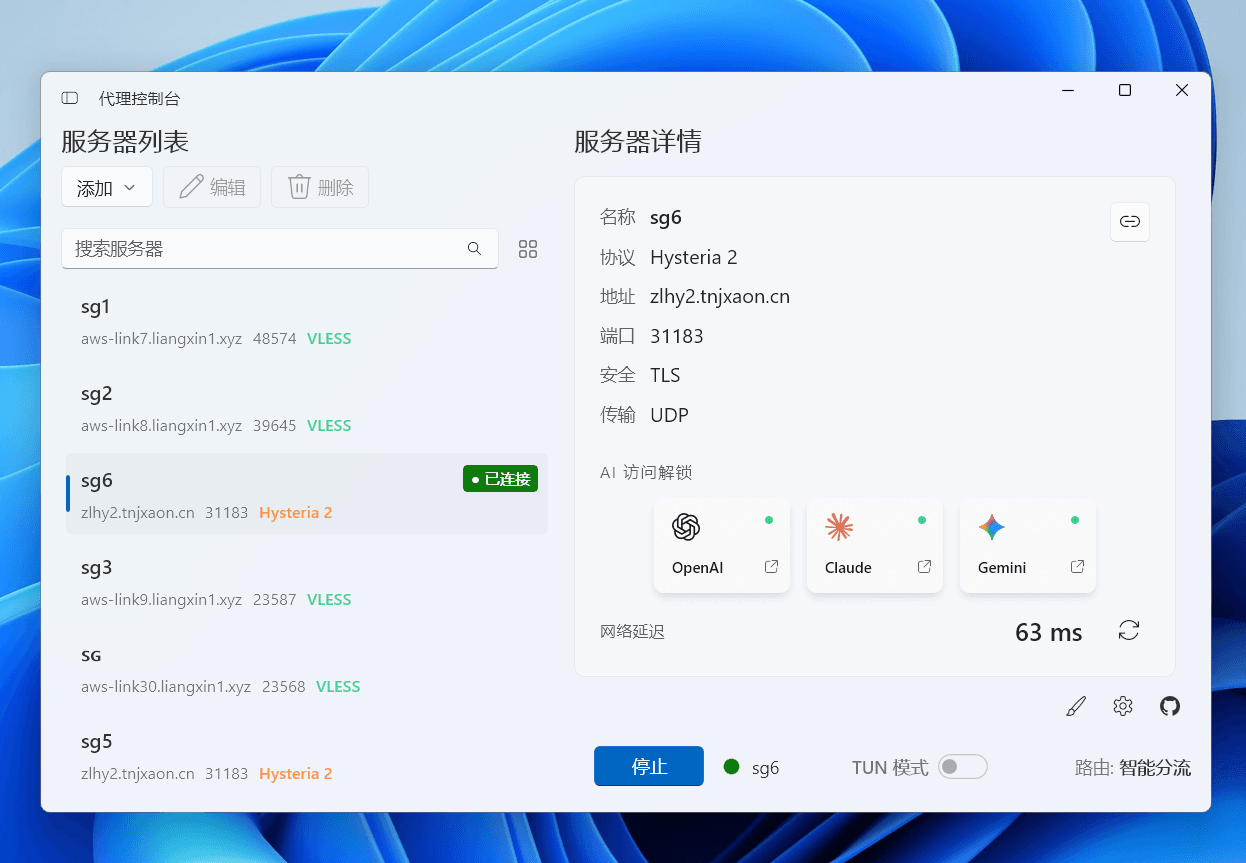Toggle TUN 模式 switch
This screenshot has height=863, width=1246.
click(x=963, y=766)
